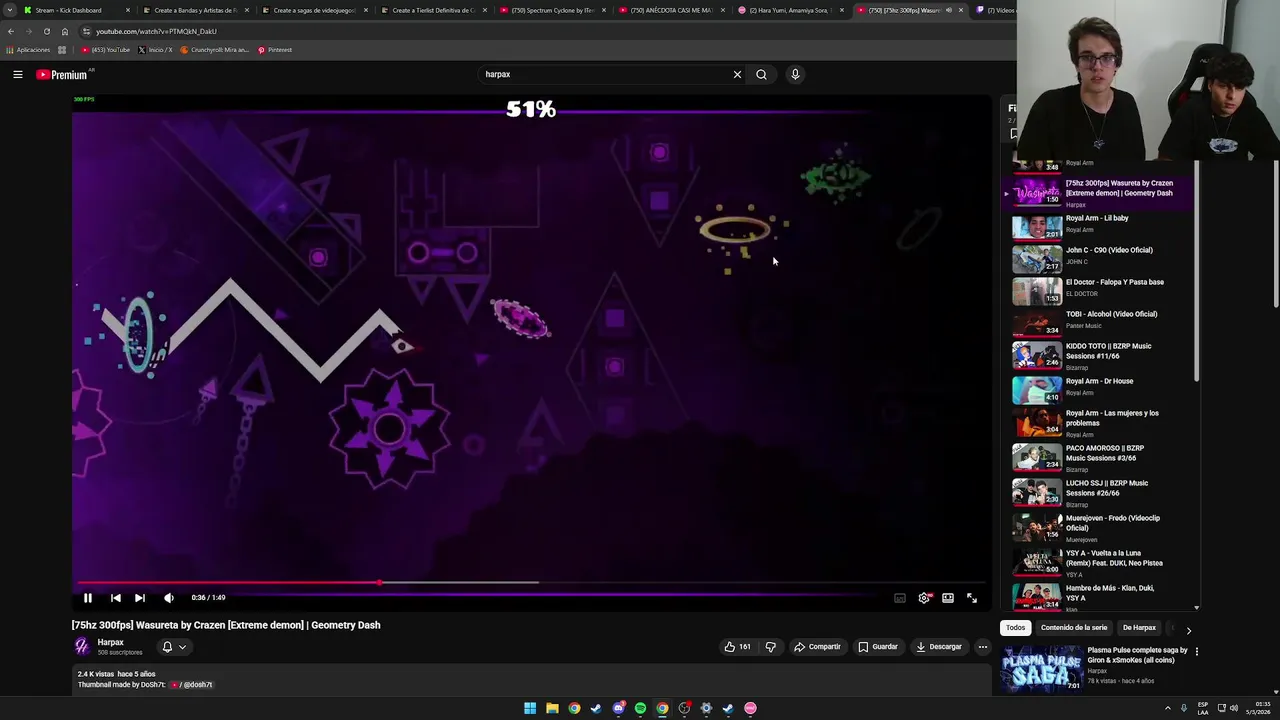
Task: Save video using the Guardar button
Action: (x=878, y=647)
